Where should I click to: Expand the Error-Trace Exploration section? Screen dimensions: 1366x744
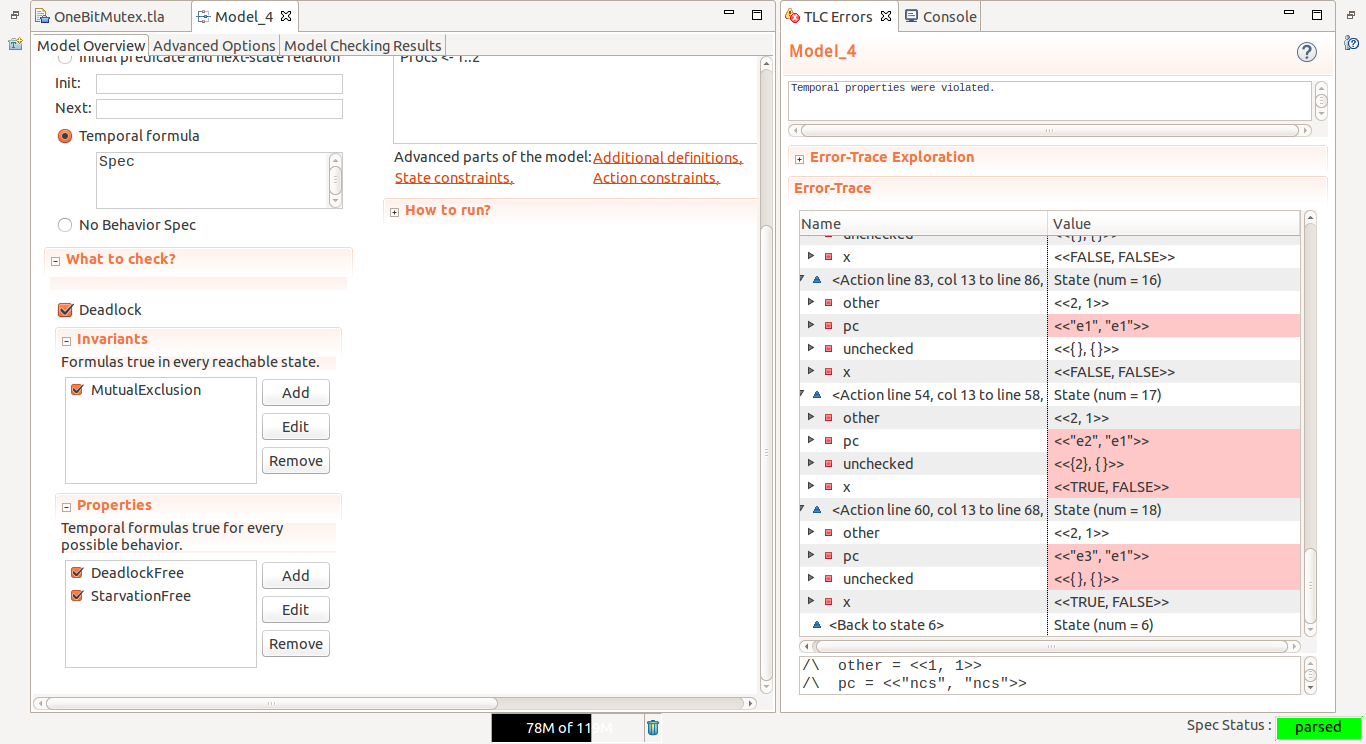799,158
